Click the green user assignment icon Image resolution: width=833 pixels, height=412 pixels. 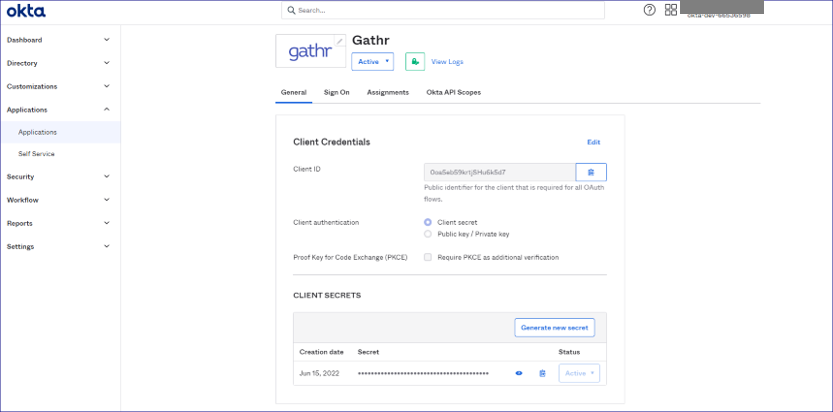click(x=415, y=62)
